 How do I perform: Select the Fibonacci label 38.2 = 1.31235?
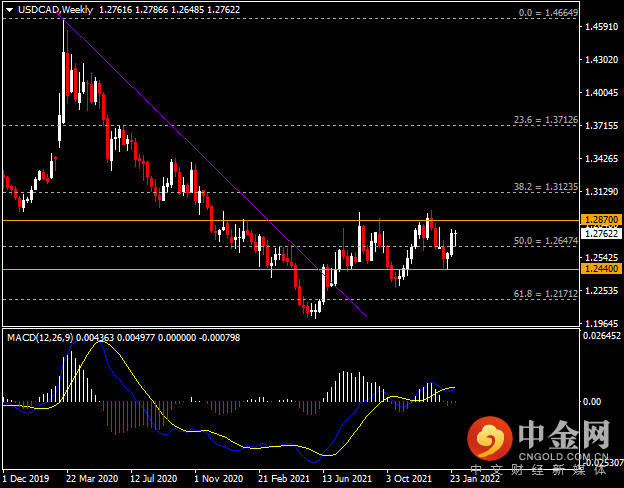[546, 187]
